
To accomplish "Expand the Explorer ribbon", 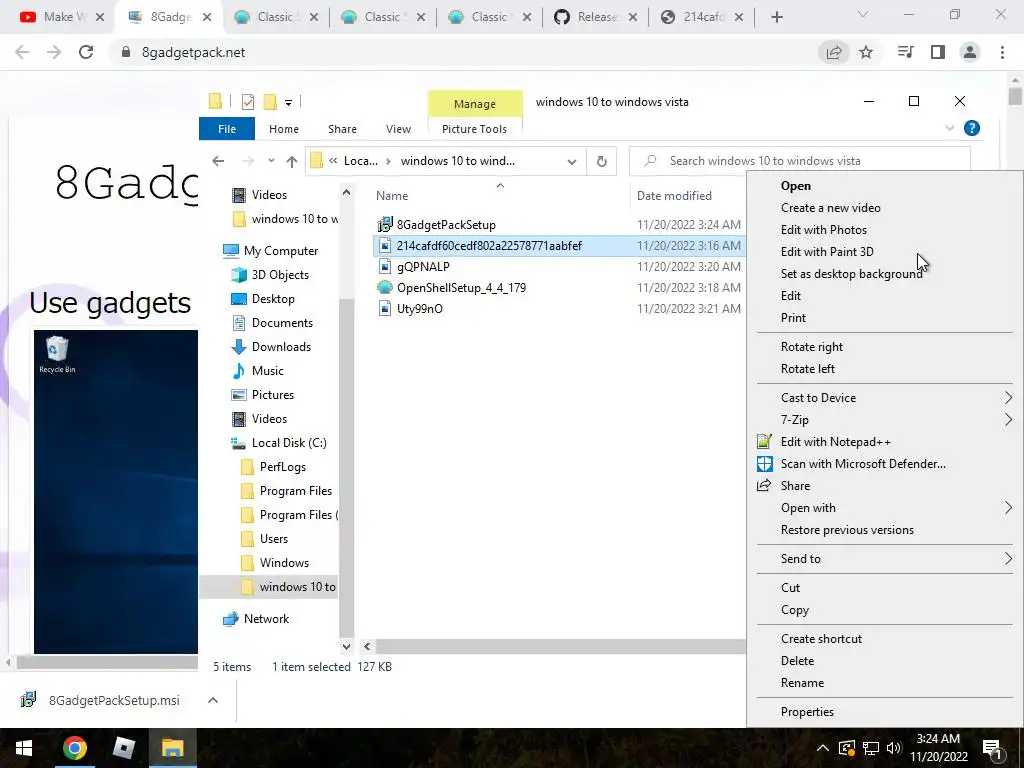I will (x=950, y=128).
